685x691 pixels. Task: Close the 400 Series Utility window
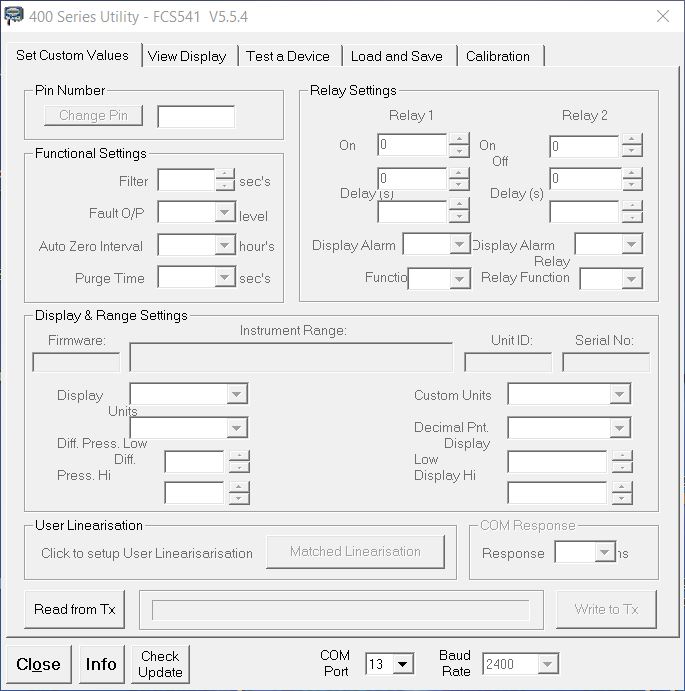pos(662,16)
